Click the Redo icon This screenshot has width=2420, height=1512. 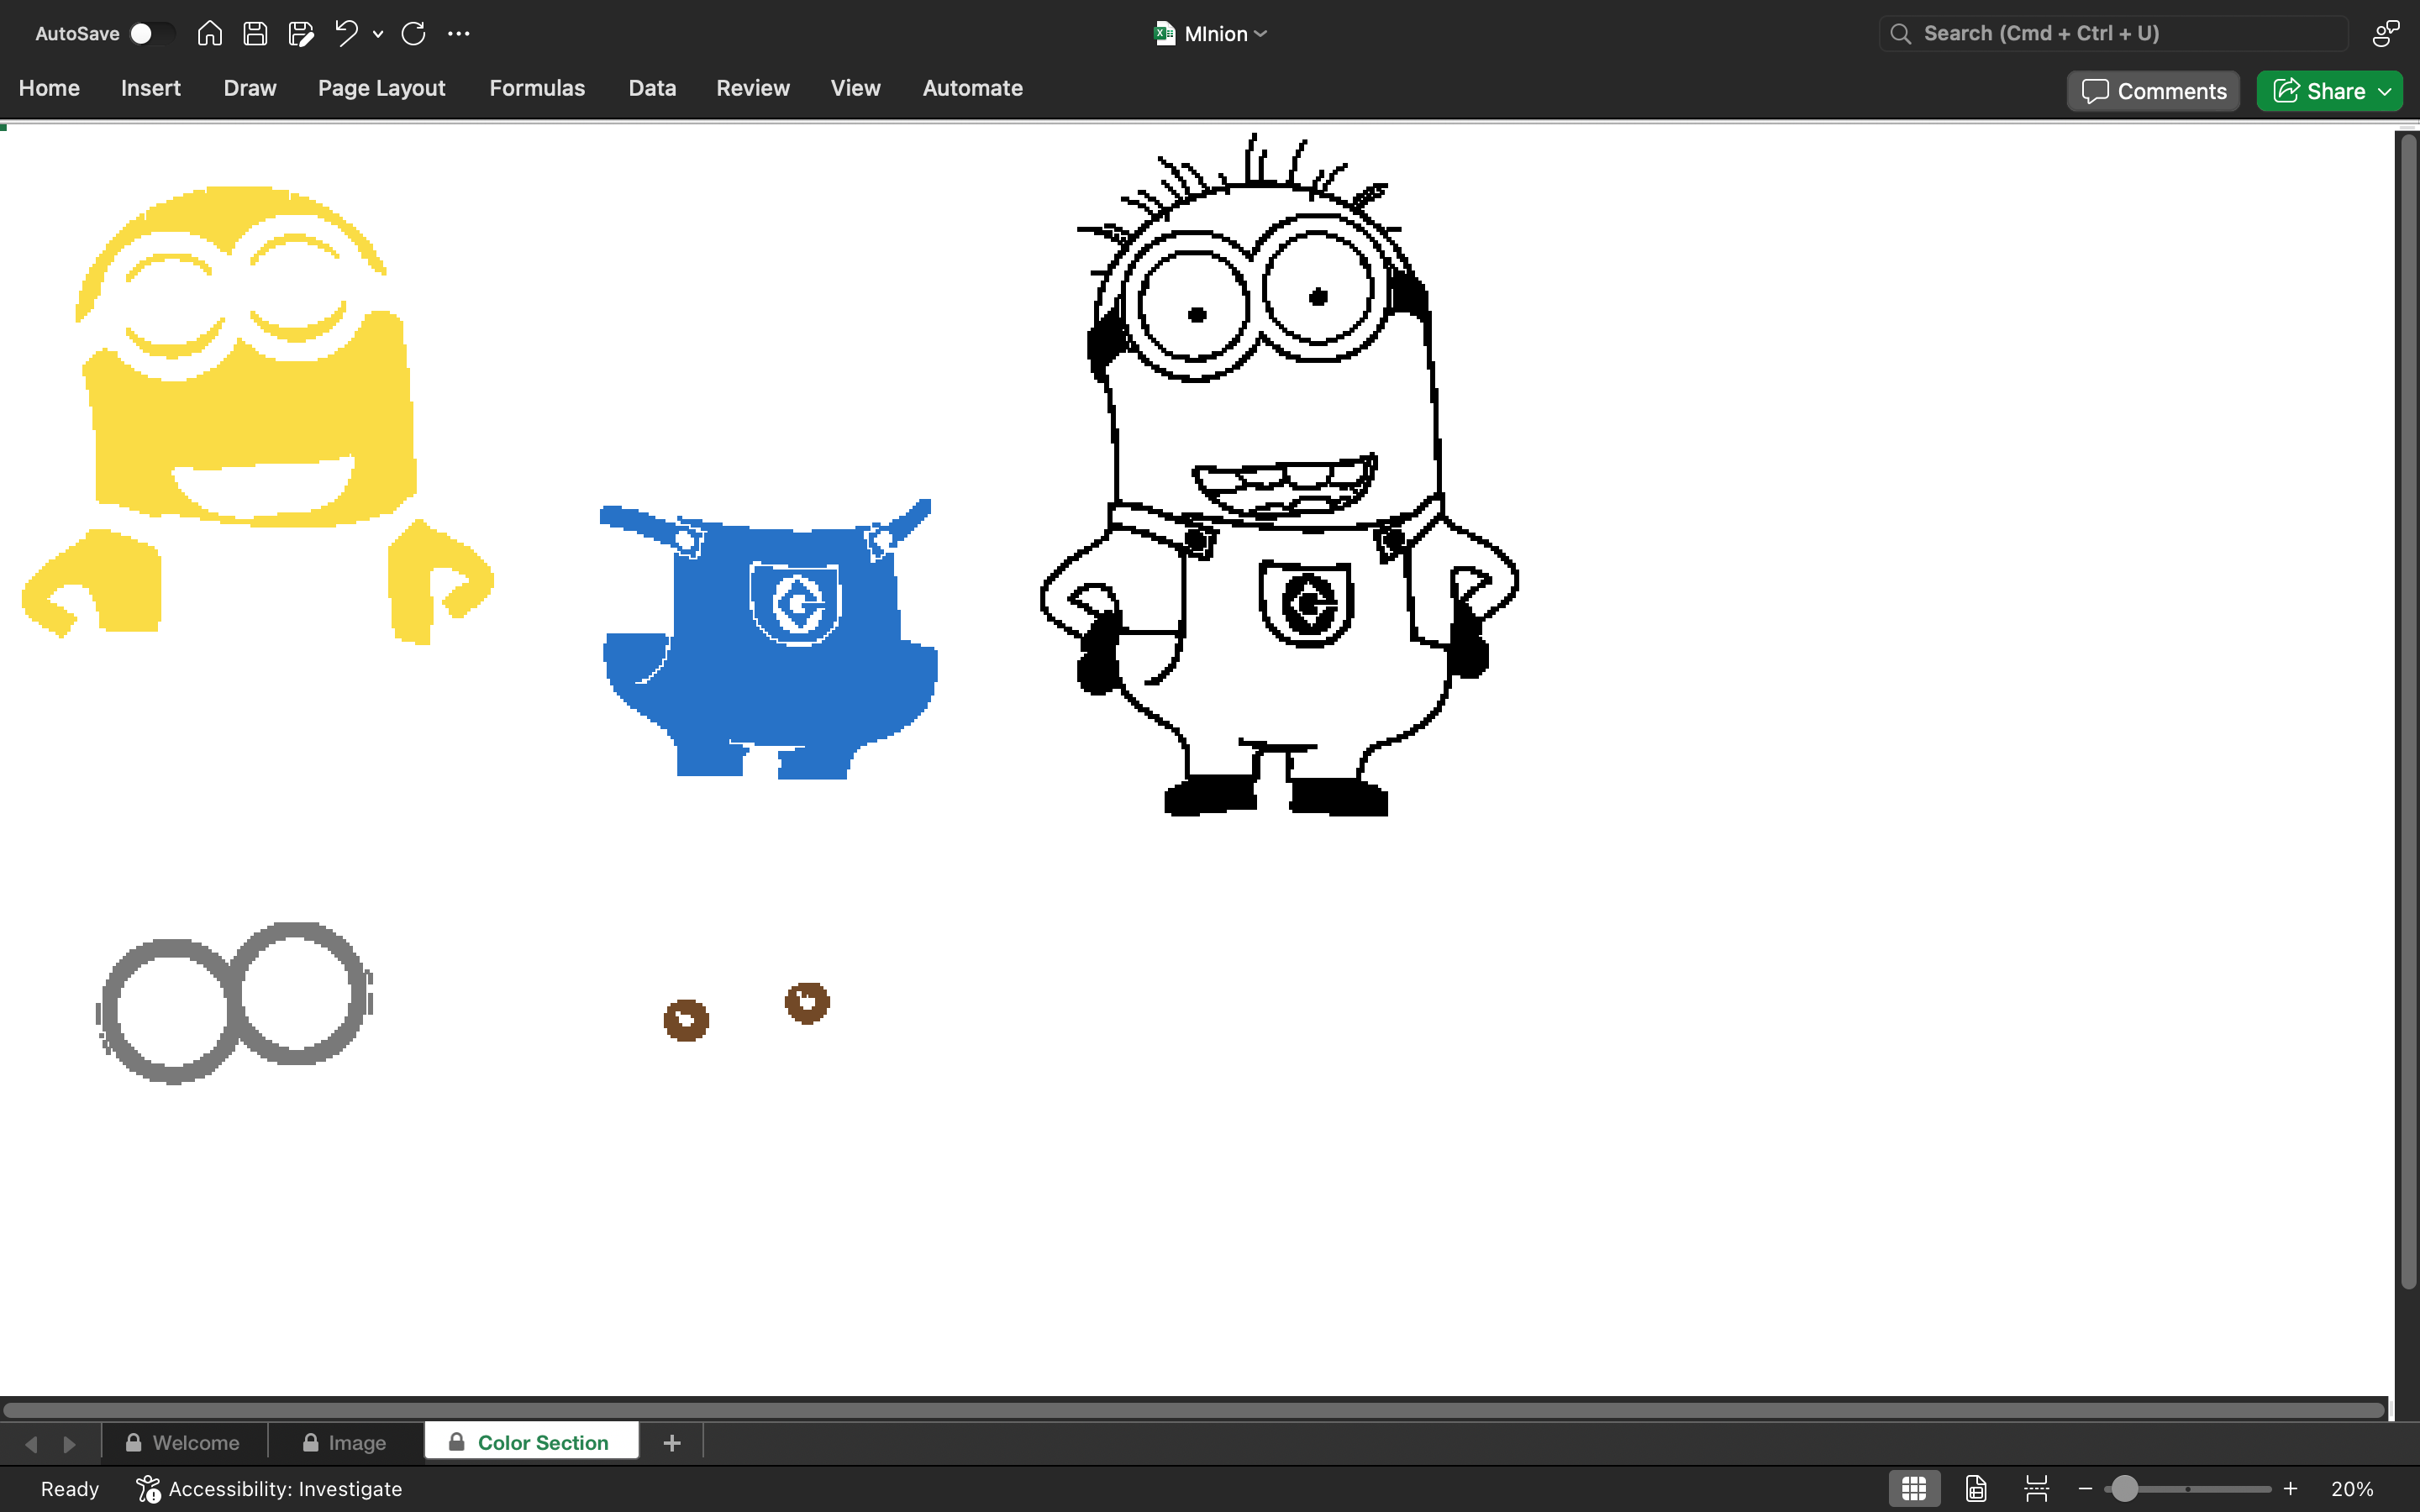coord(413,33)
